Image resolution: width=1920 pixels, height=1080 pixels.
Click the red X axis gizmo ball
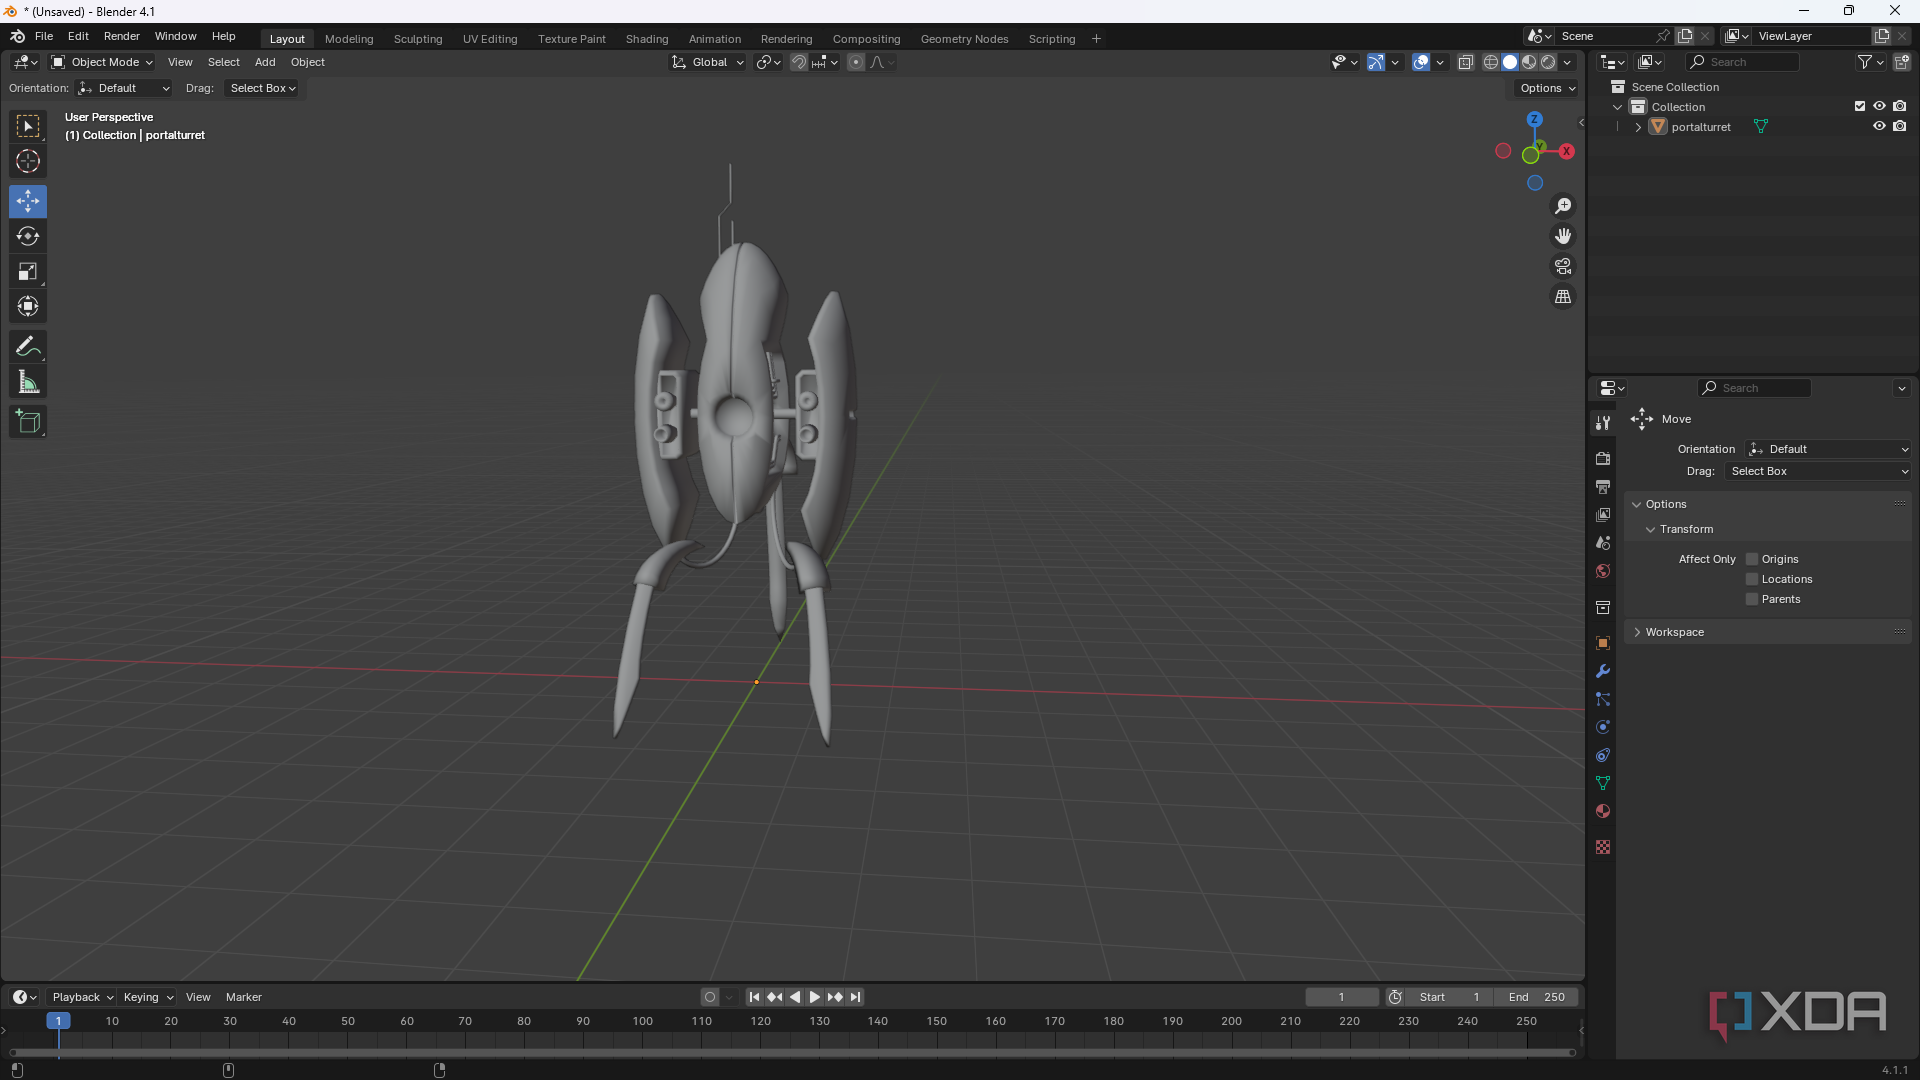pyautogui.click(x=1566, y=151)
